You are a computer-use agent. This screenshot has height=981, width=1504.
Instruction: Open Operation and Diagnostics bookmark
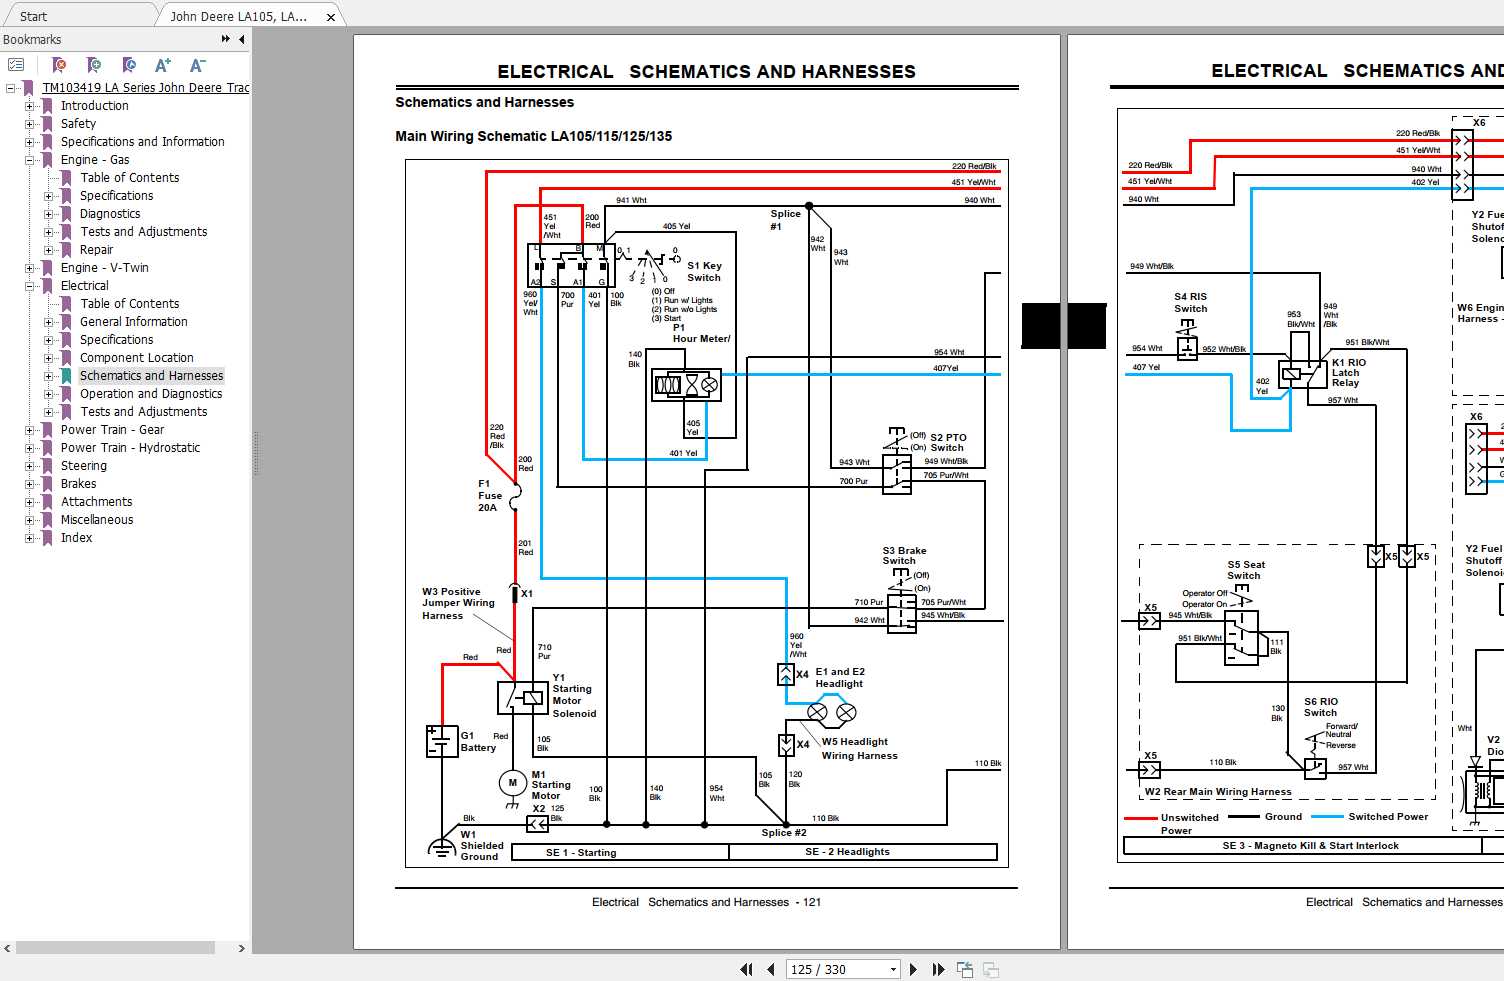pyautogui.click(x=151, y=394)
